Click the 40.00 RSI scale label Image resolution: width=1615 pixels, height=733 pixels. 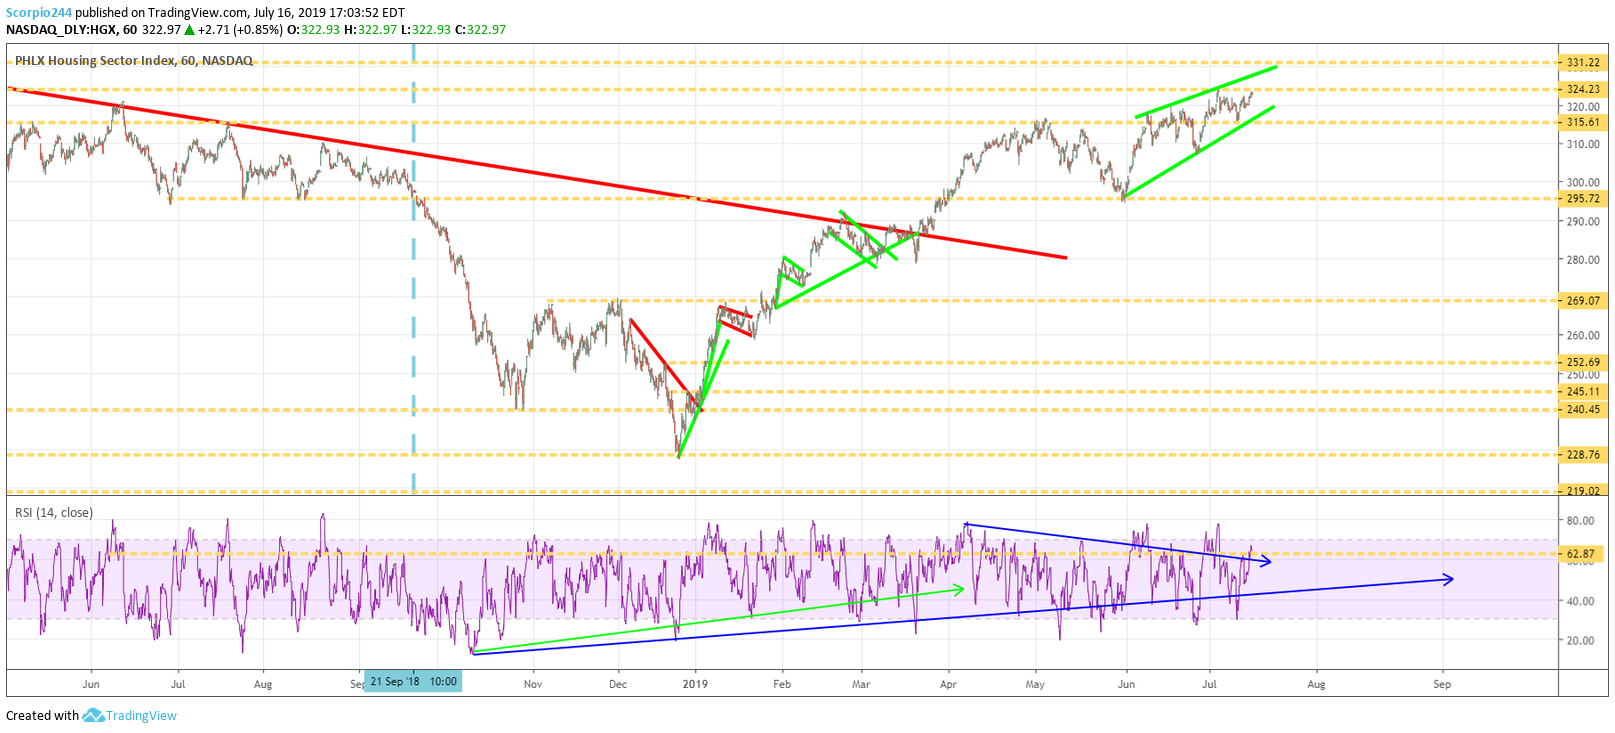[x=1581, y=601]
